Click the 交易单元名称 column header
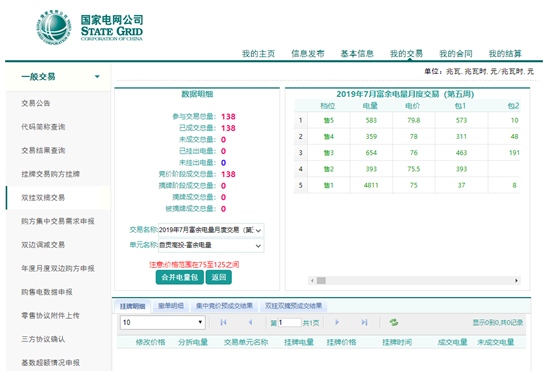558x373 pixels. click(246, 342)
